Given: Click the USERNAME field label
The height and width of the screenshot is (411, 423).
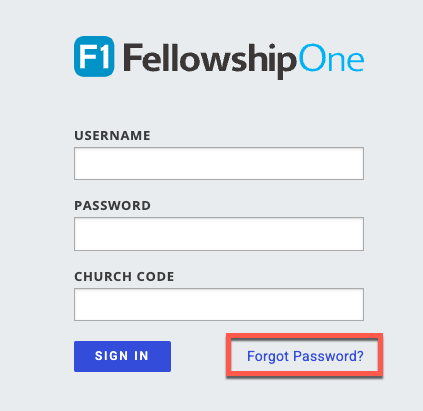Looking at the screenshot, I should click(x=112, y=136).
